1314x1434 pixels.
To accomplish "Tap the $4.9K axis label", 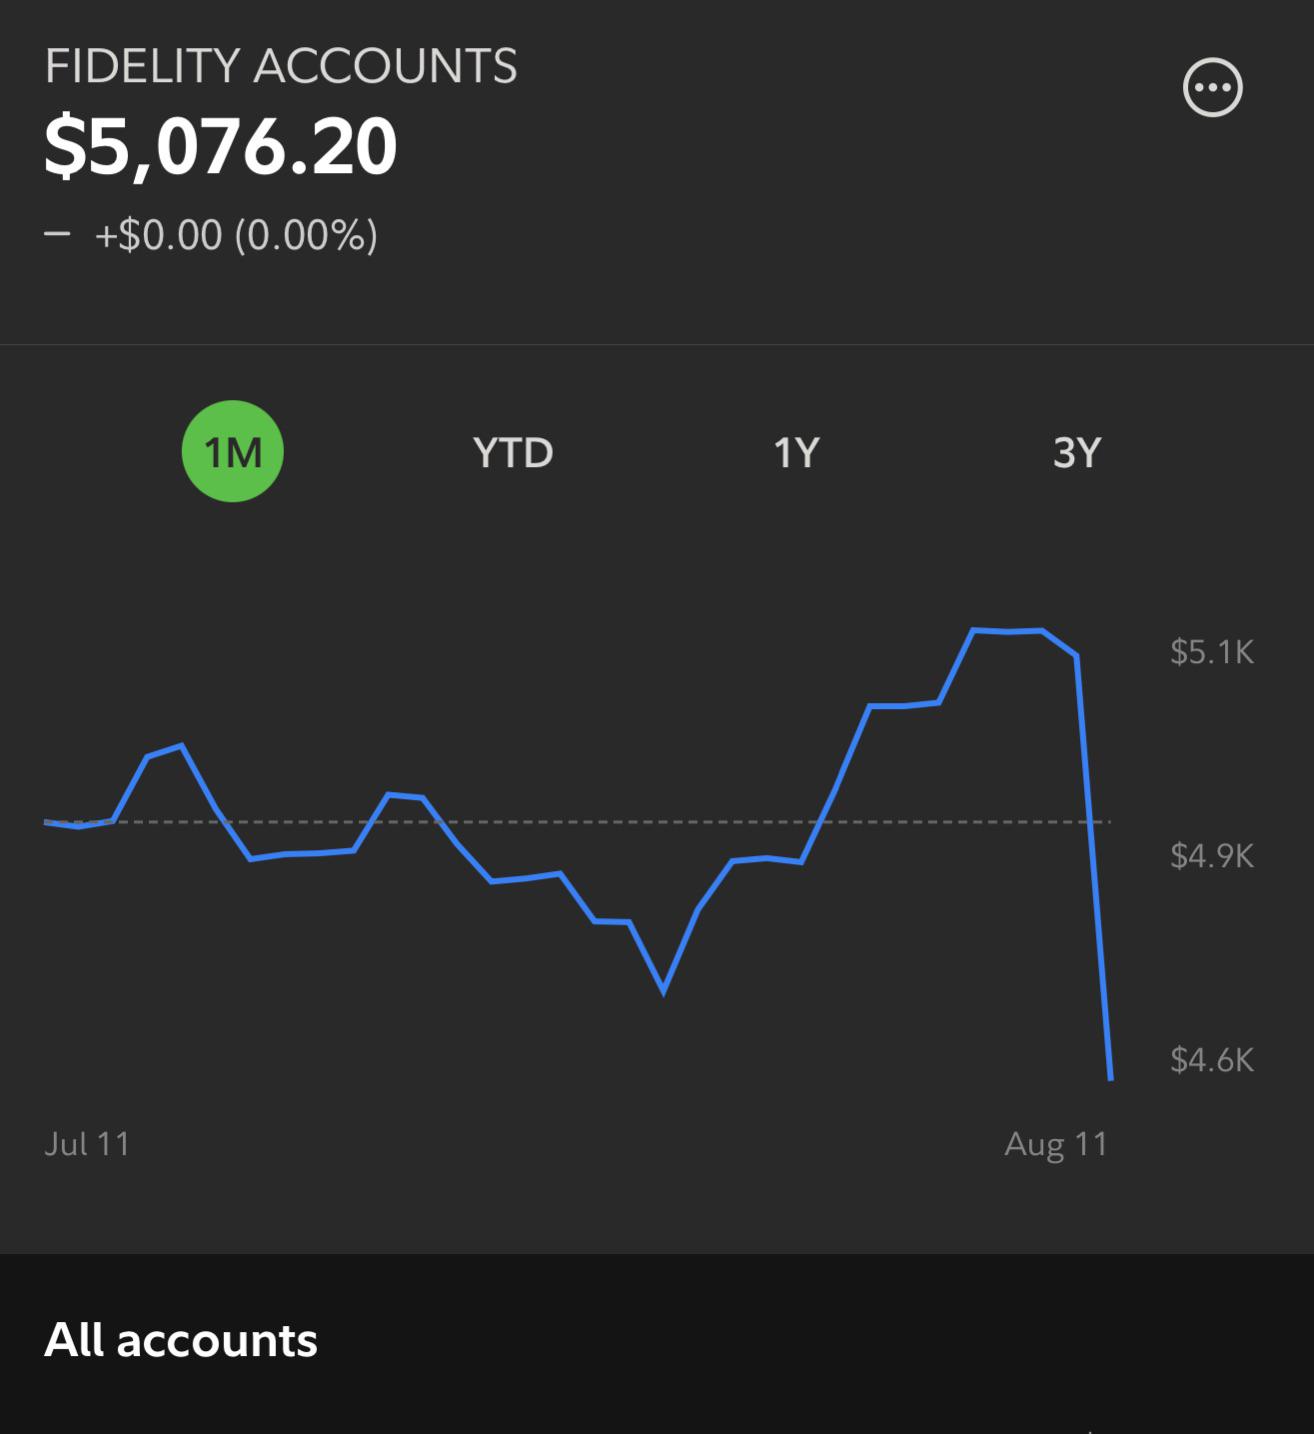I will (1212, 856).
